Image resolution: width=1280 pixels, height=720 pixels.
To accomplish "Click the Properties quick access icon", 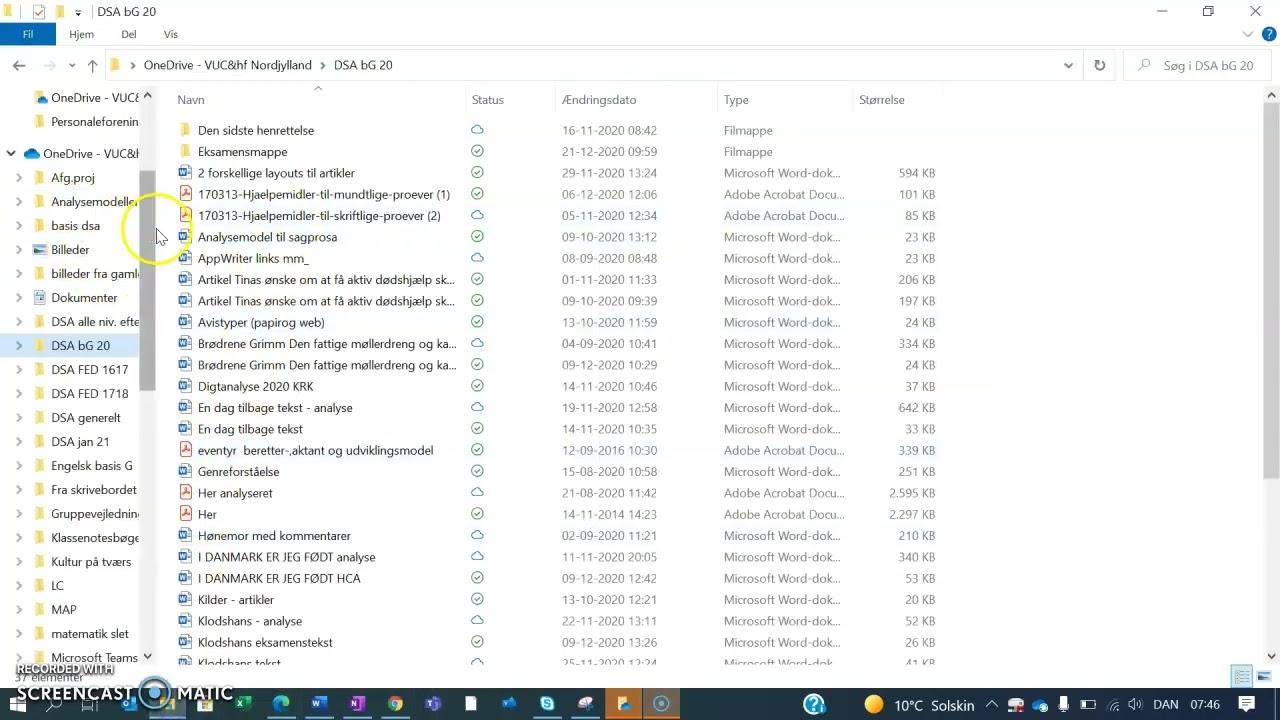I will (x=39, y=12).
